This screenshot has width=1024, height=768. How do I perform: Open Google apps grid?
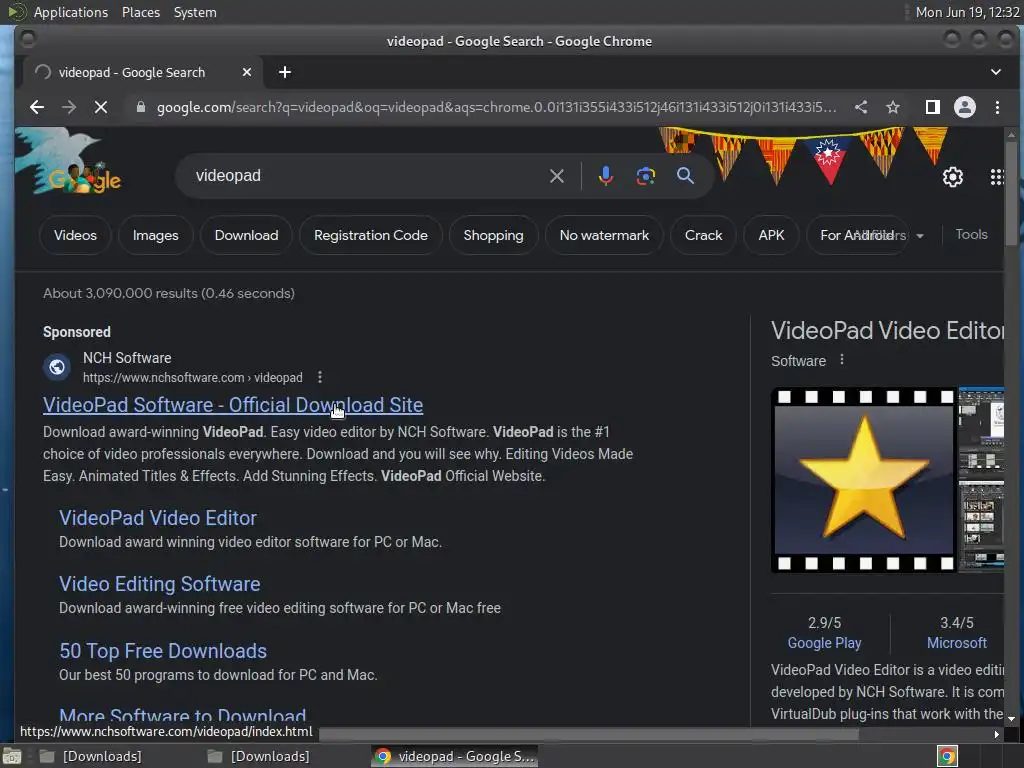(997, 177)
